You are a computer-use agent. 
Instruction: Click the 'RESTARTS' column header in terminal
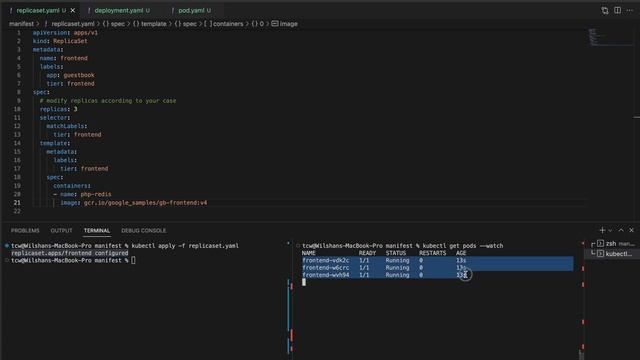pyautogui.click(x=432, y=253)
